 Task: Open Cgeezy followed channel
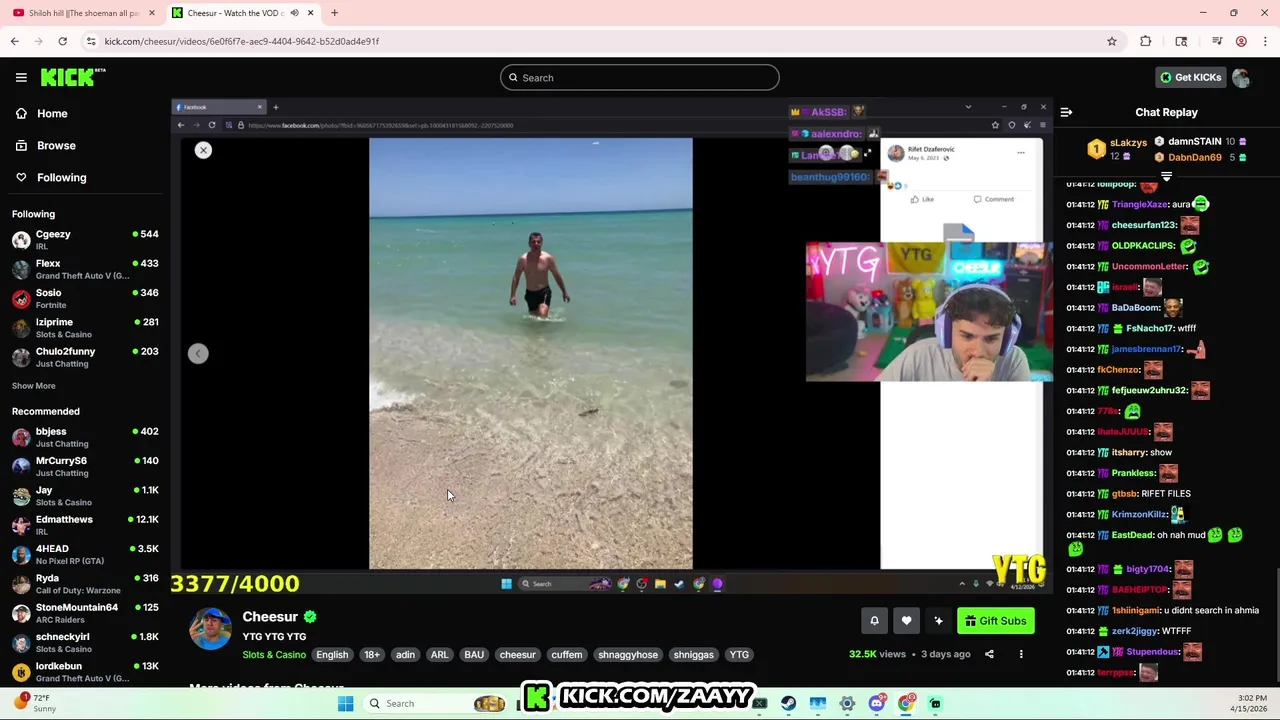pyautogui.click(x=85, y=240)
